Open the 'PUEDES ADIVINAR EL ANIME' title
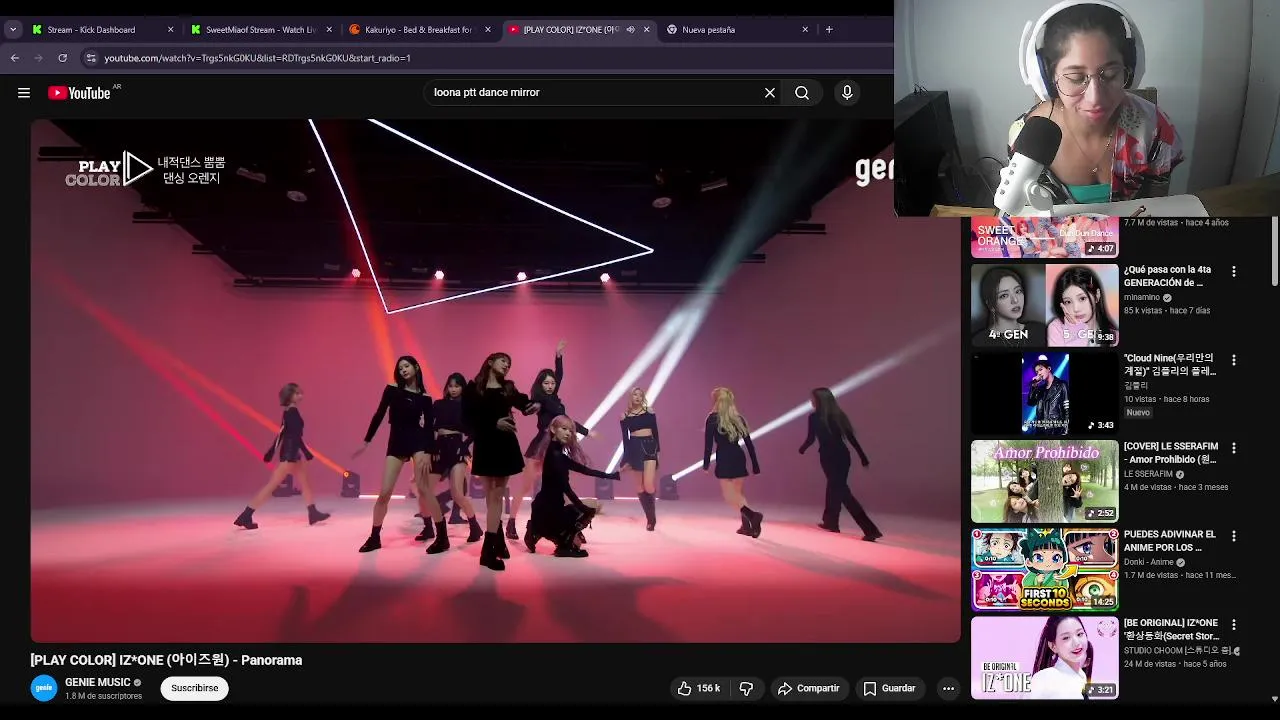This screenshot has height=720, width=1280. (x=1170, y=541)
